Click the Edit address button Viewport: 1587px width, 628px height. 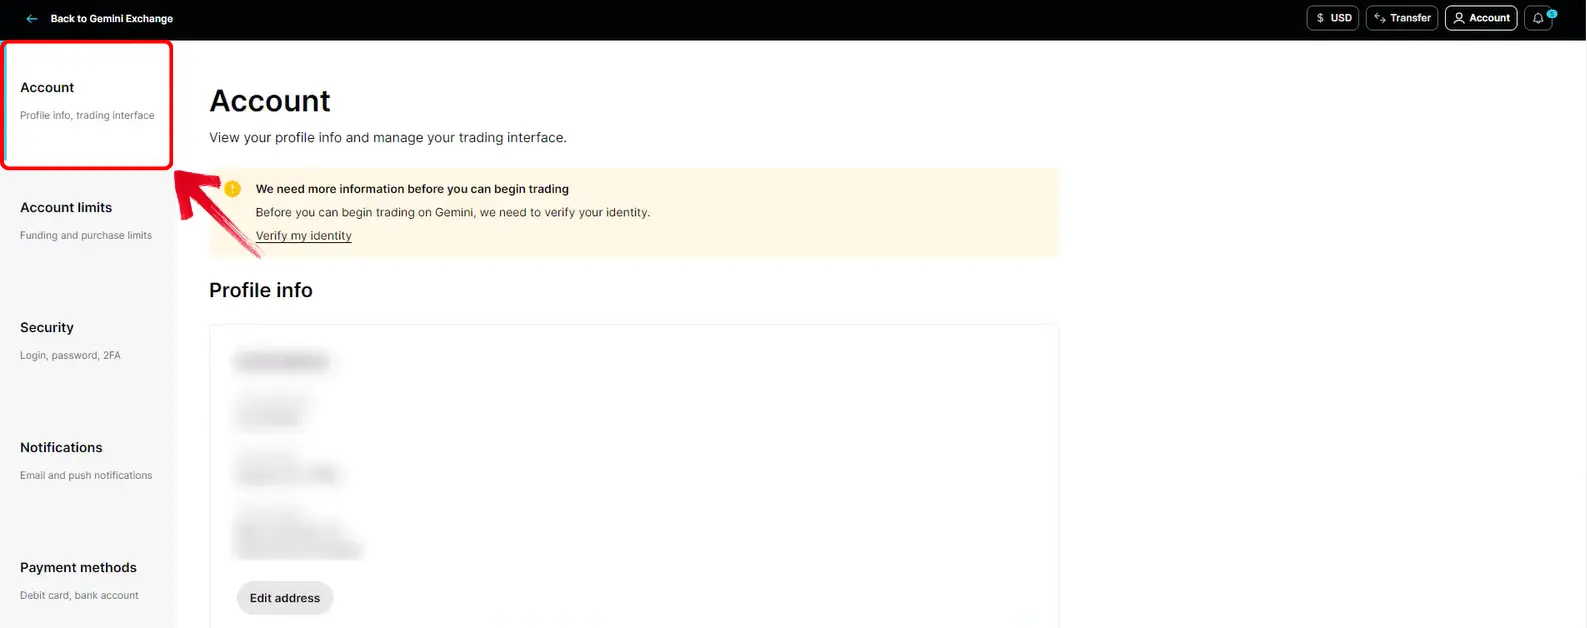pyautogui.click(x=285, y=598)
